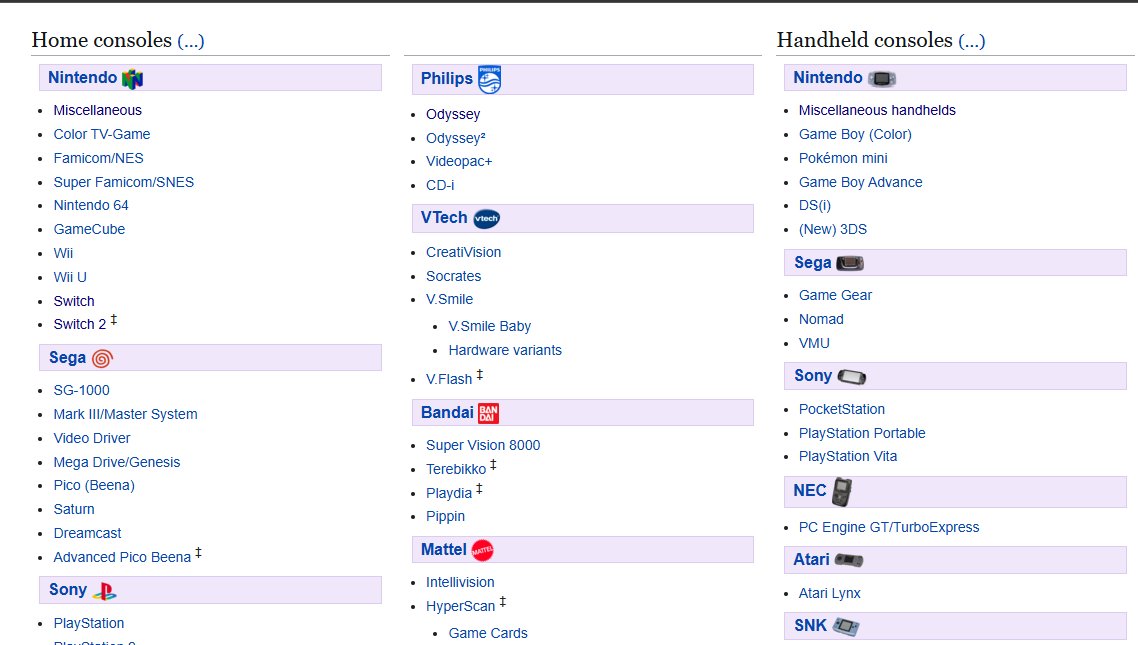Open Mega Drive/Genesis link
This screenshot has width=1138, height=645.
tap(117, 462)
